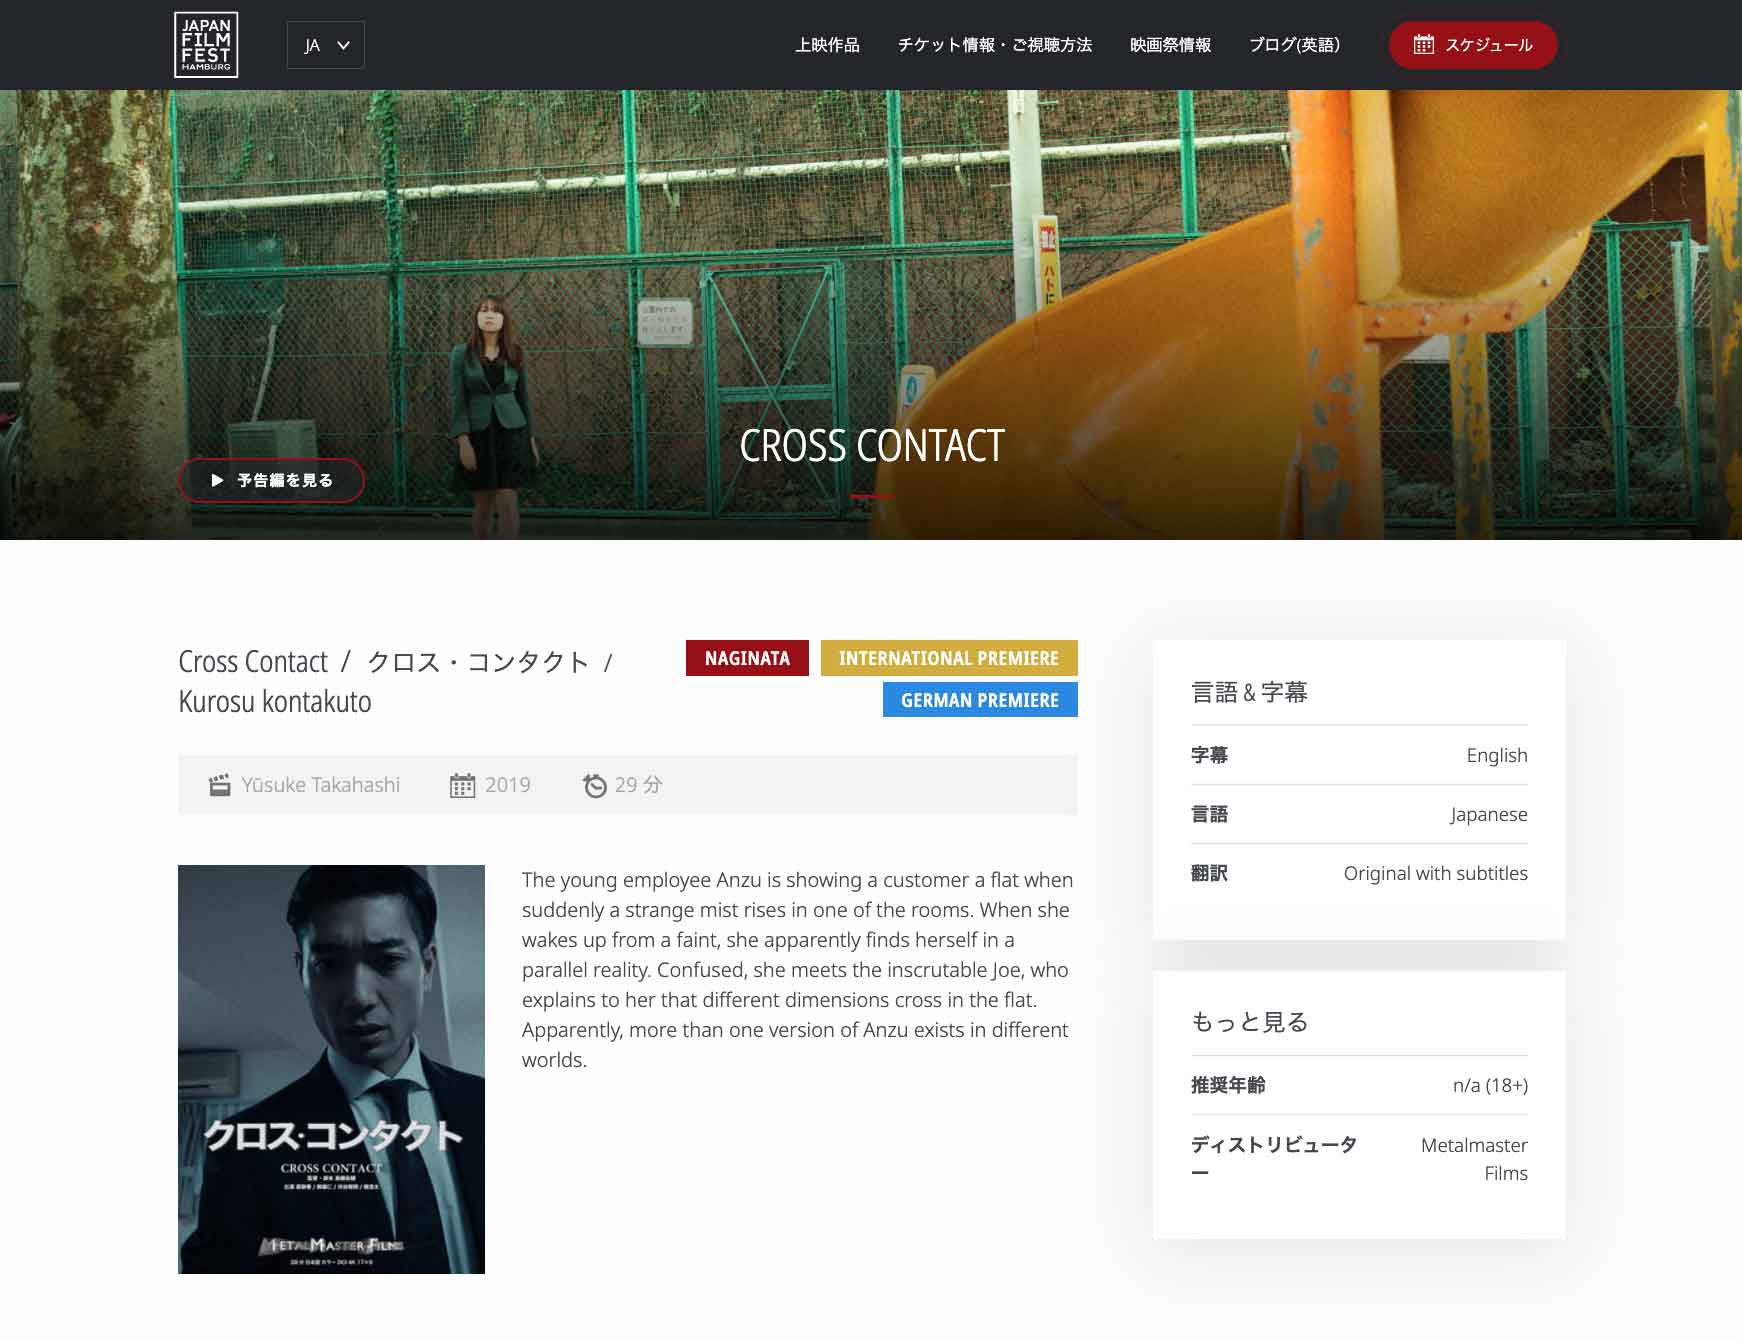Play the trailer with 予告編を見る button

[x=271, y=480]
